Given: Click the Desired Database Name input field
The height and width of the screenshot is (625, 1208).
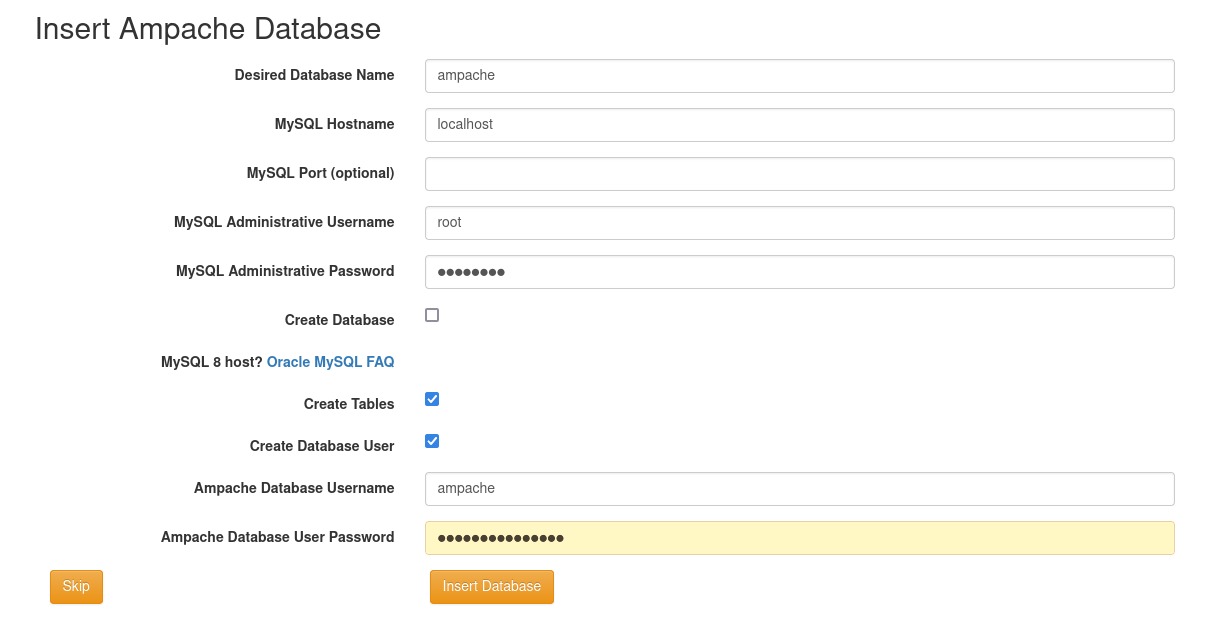Looking at the screenshot, I should [799, 76].
